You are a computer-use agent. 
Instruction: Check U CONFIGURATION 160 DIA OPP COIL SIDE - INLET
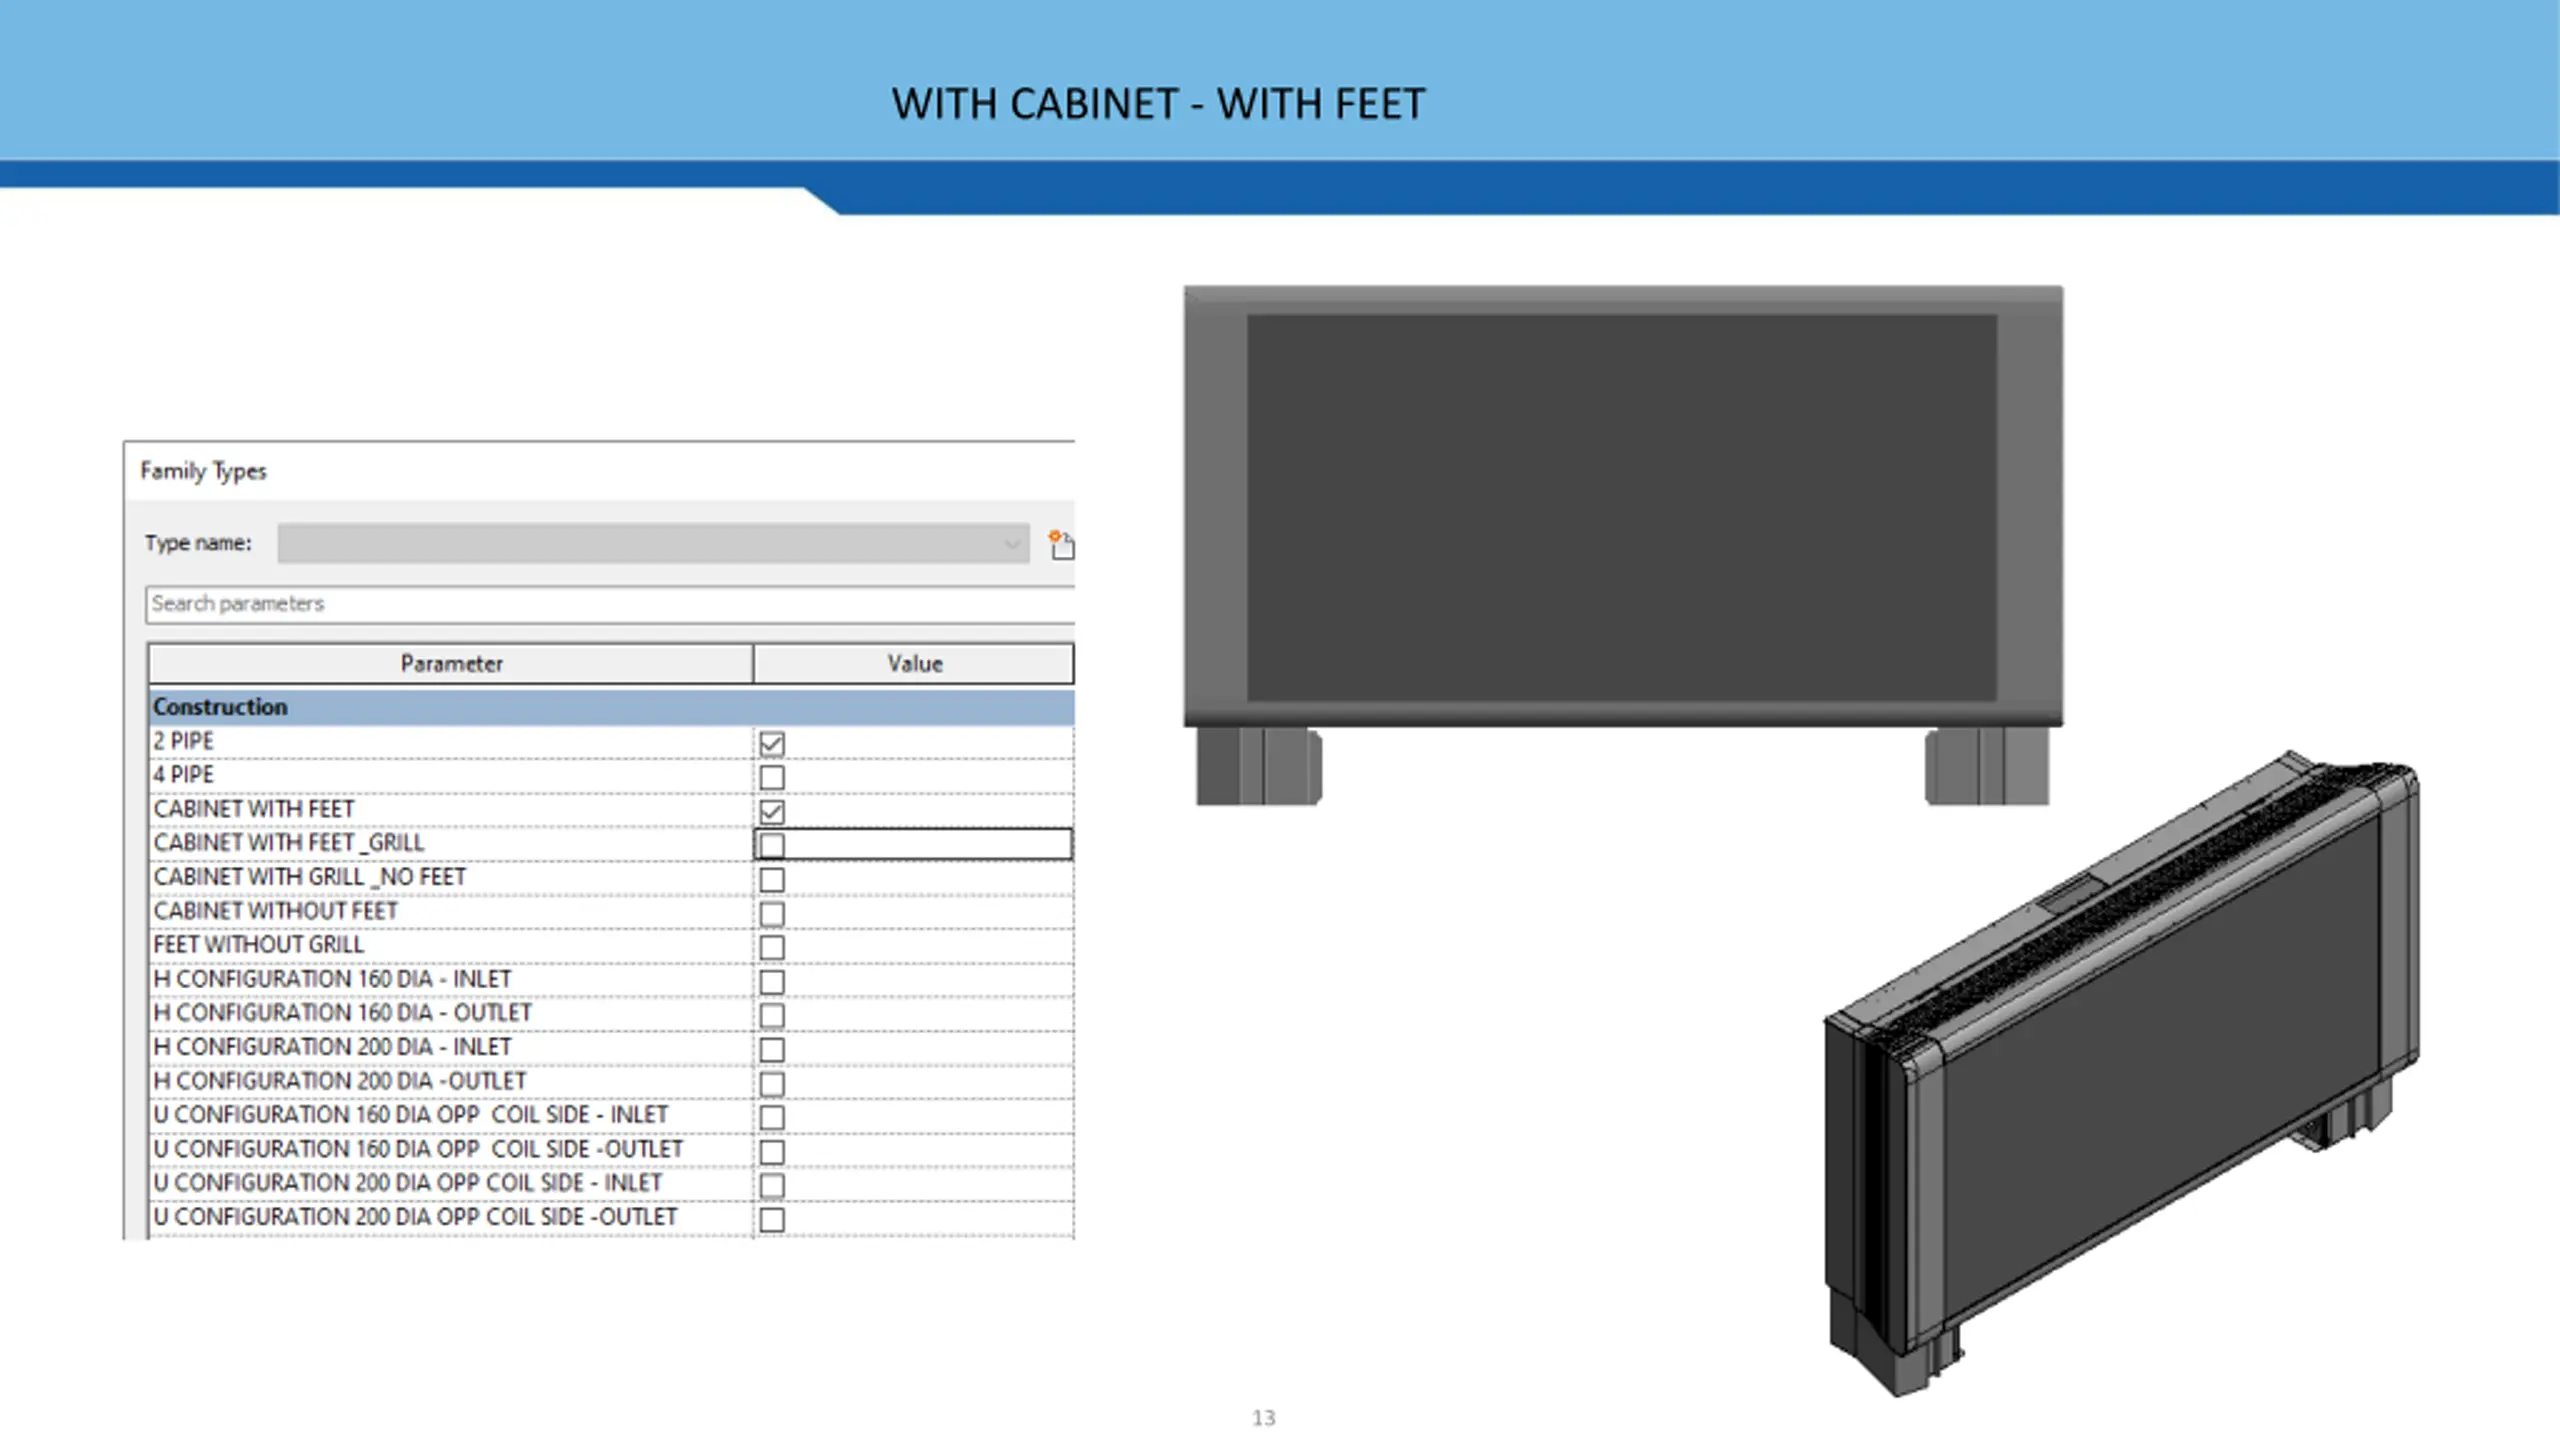[772, 1117]
